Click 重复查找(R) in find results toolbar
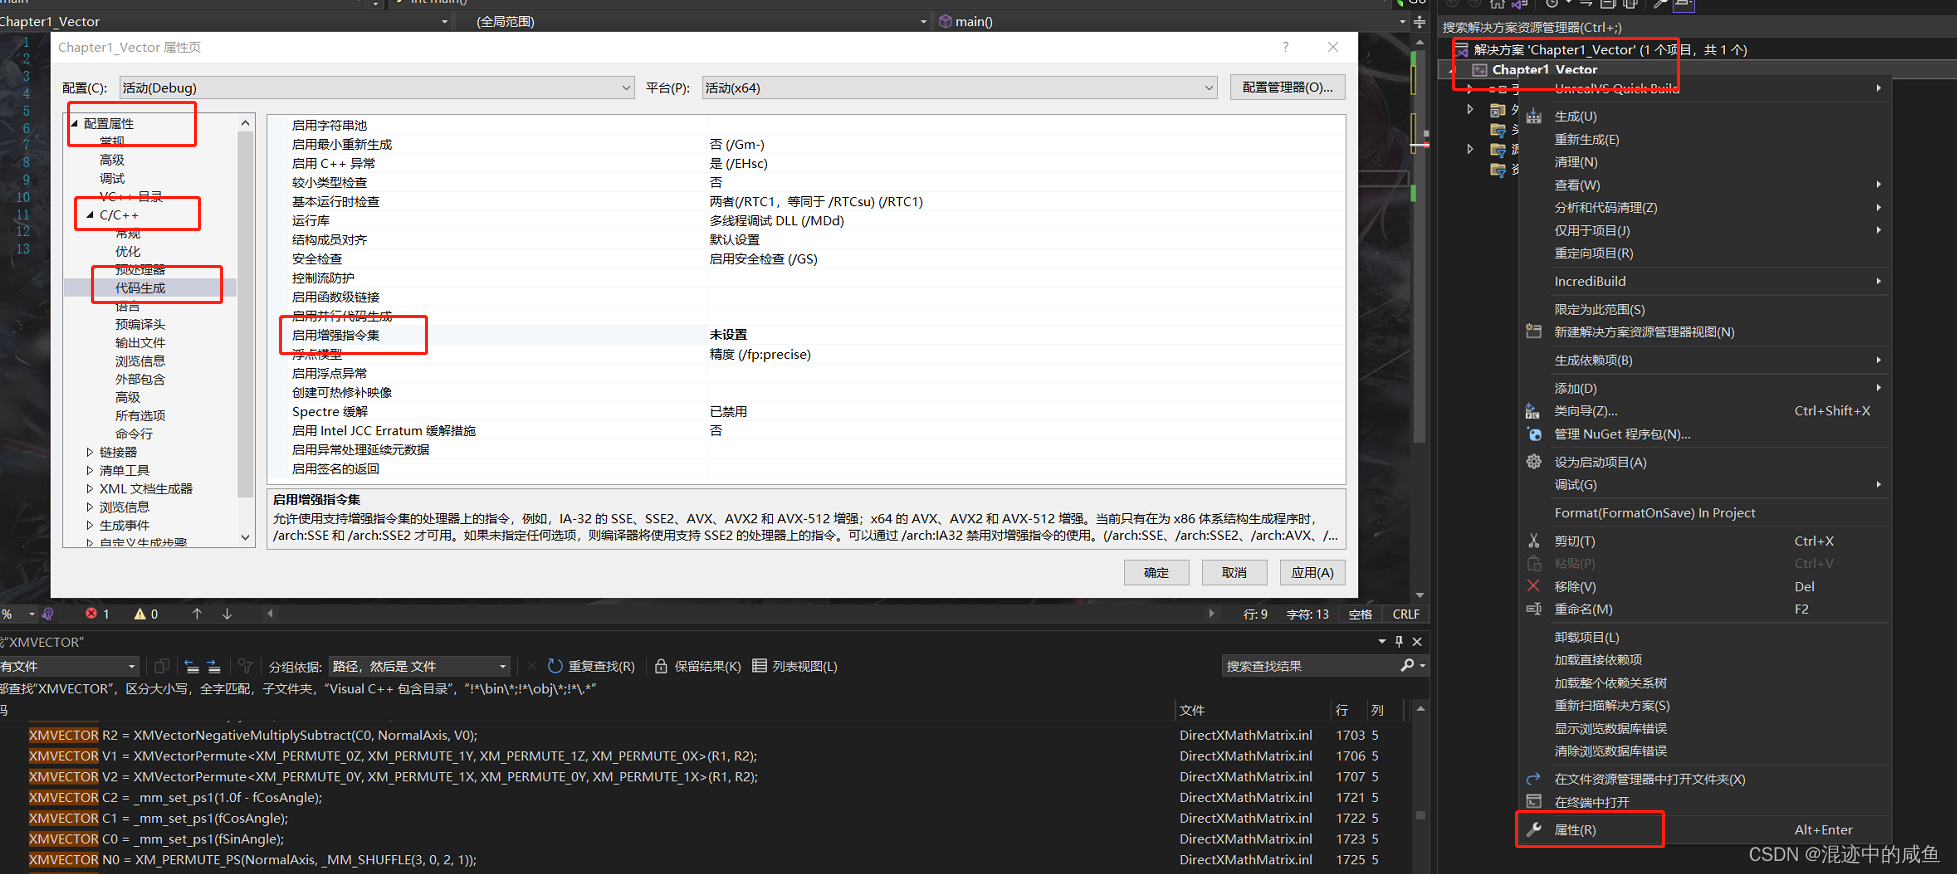The image size is (1957, 874). [x=592, y=666]
